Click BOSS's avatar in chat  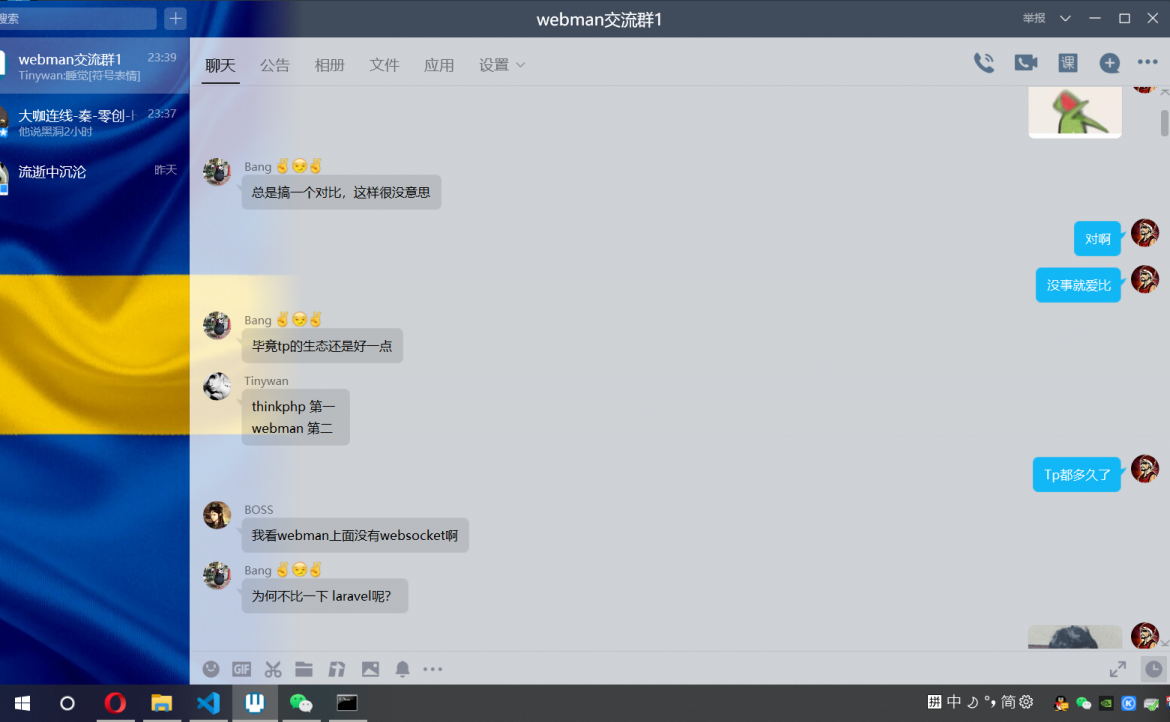pos(217,515)
